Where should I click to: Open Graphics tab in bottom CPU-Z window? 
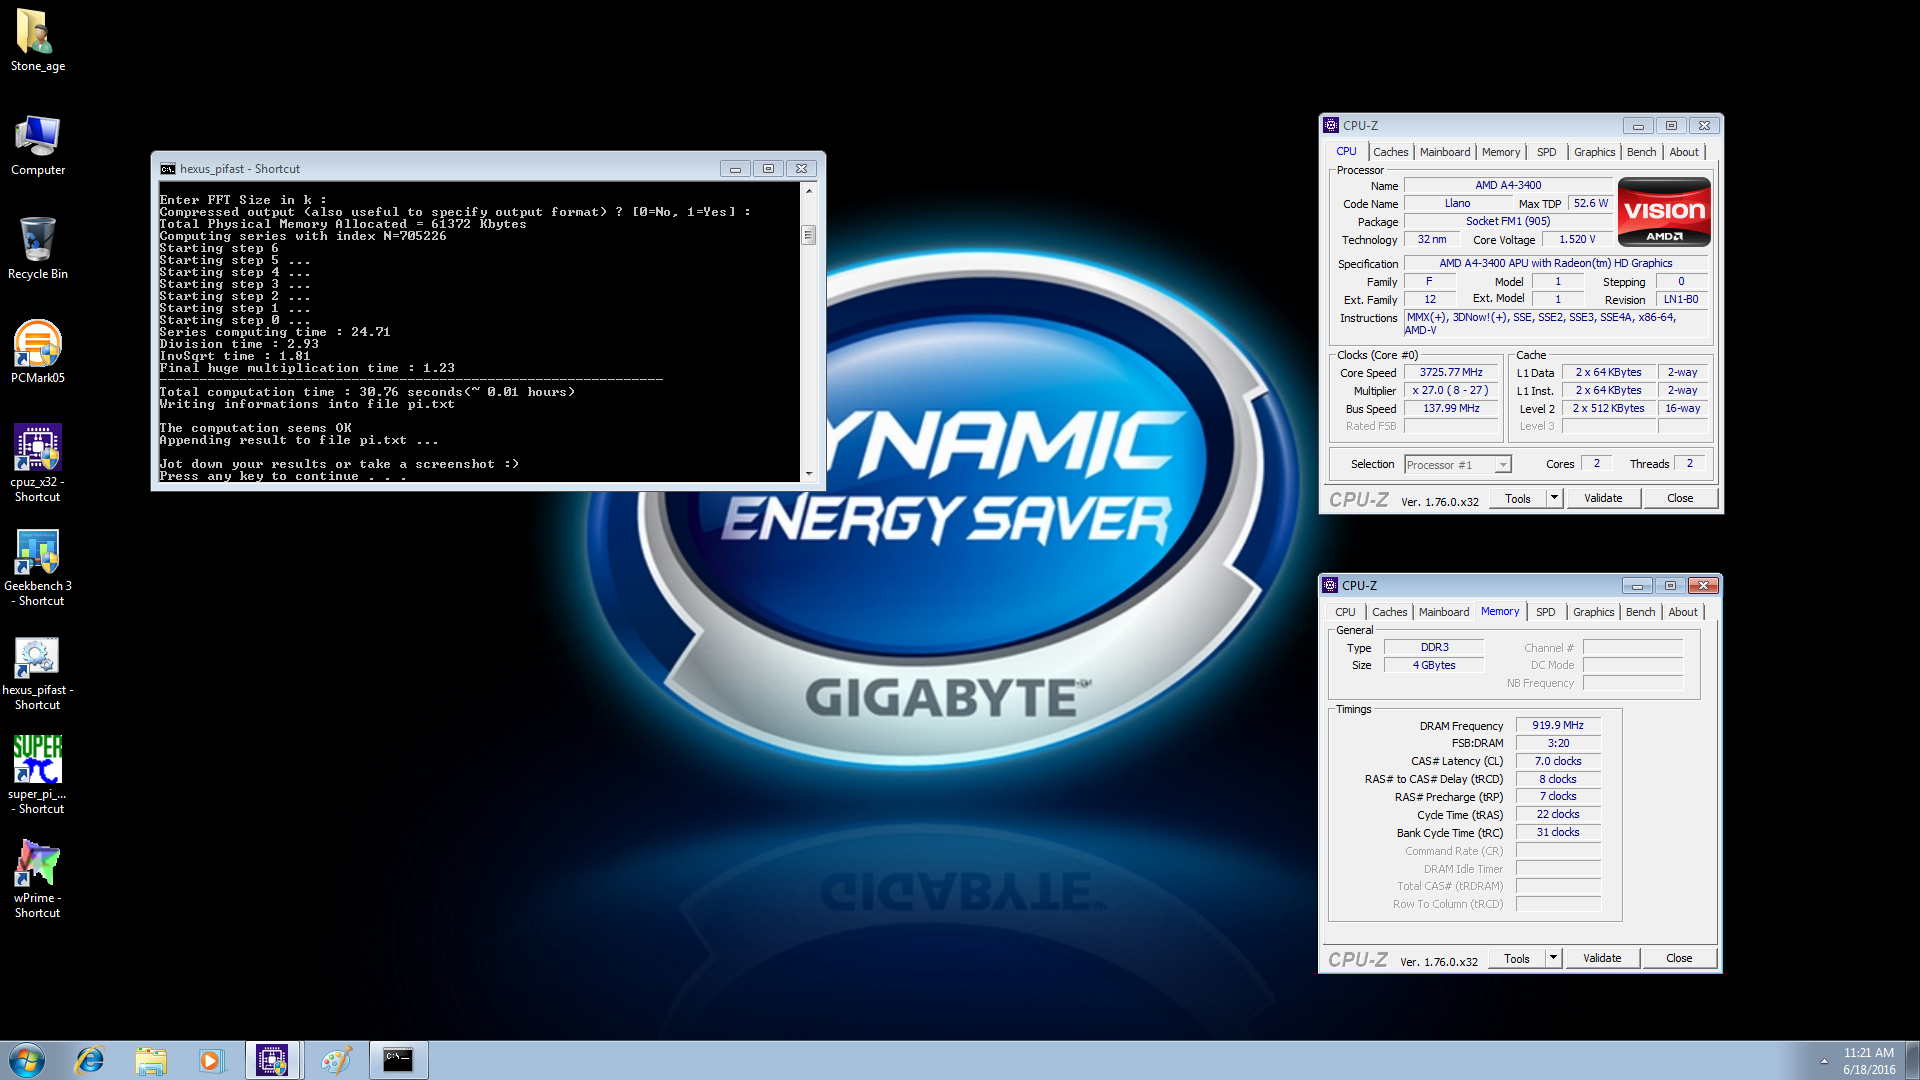click(1593, 612)
